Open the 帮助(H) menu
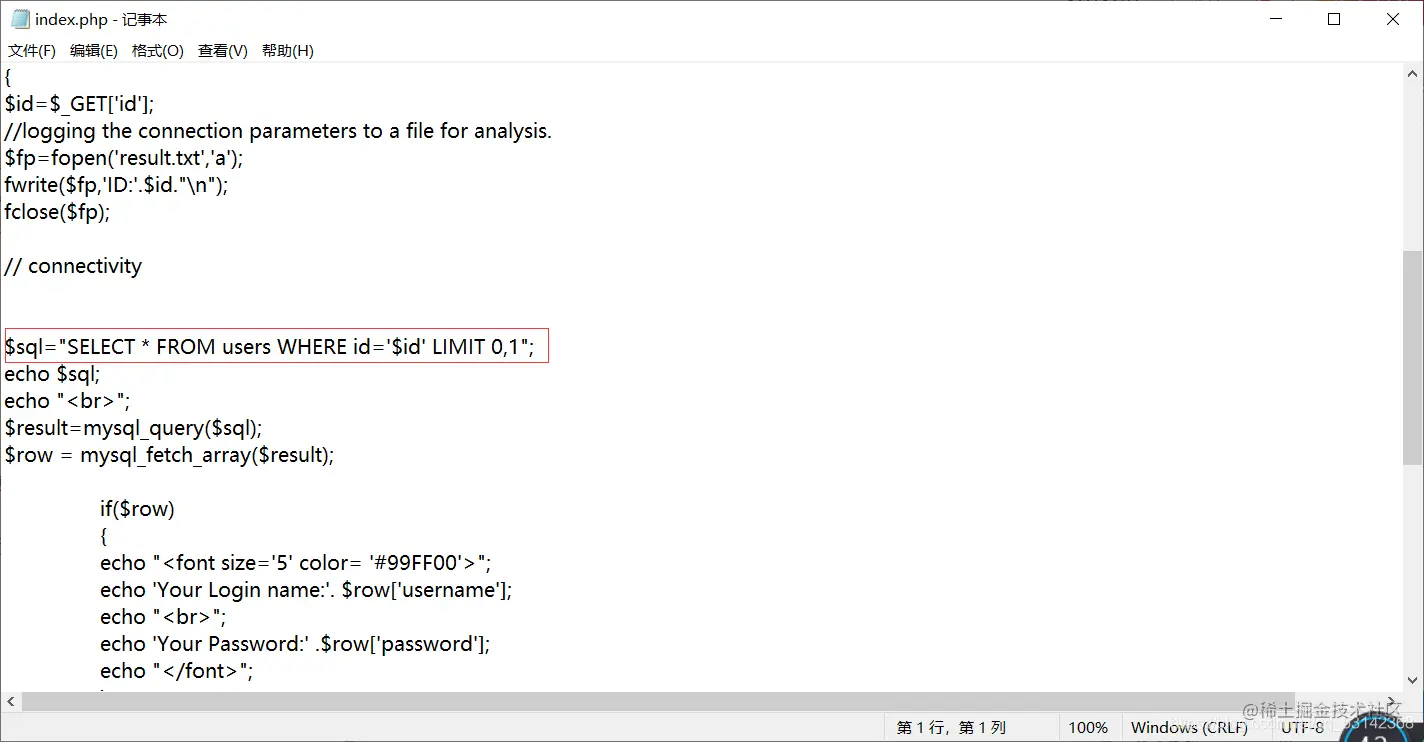 click(x=288, y=51)
